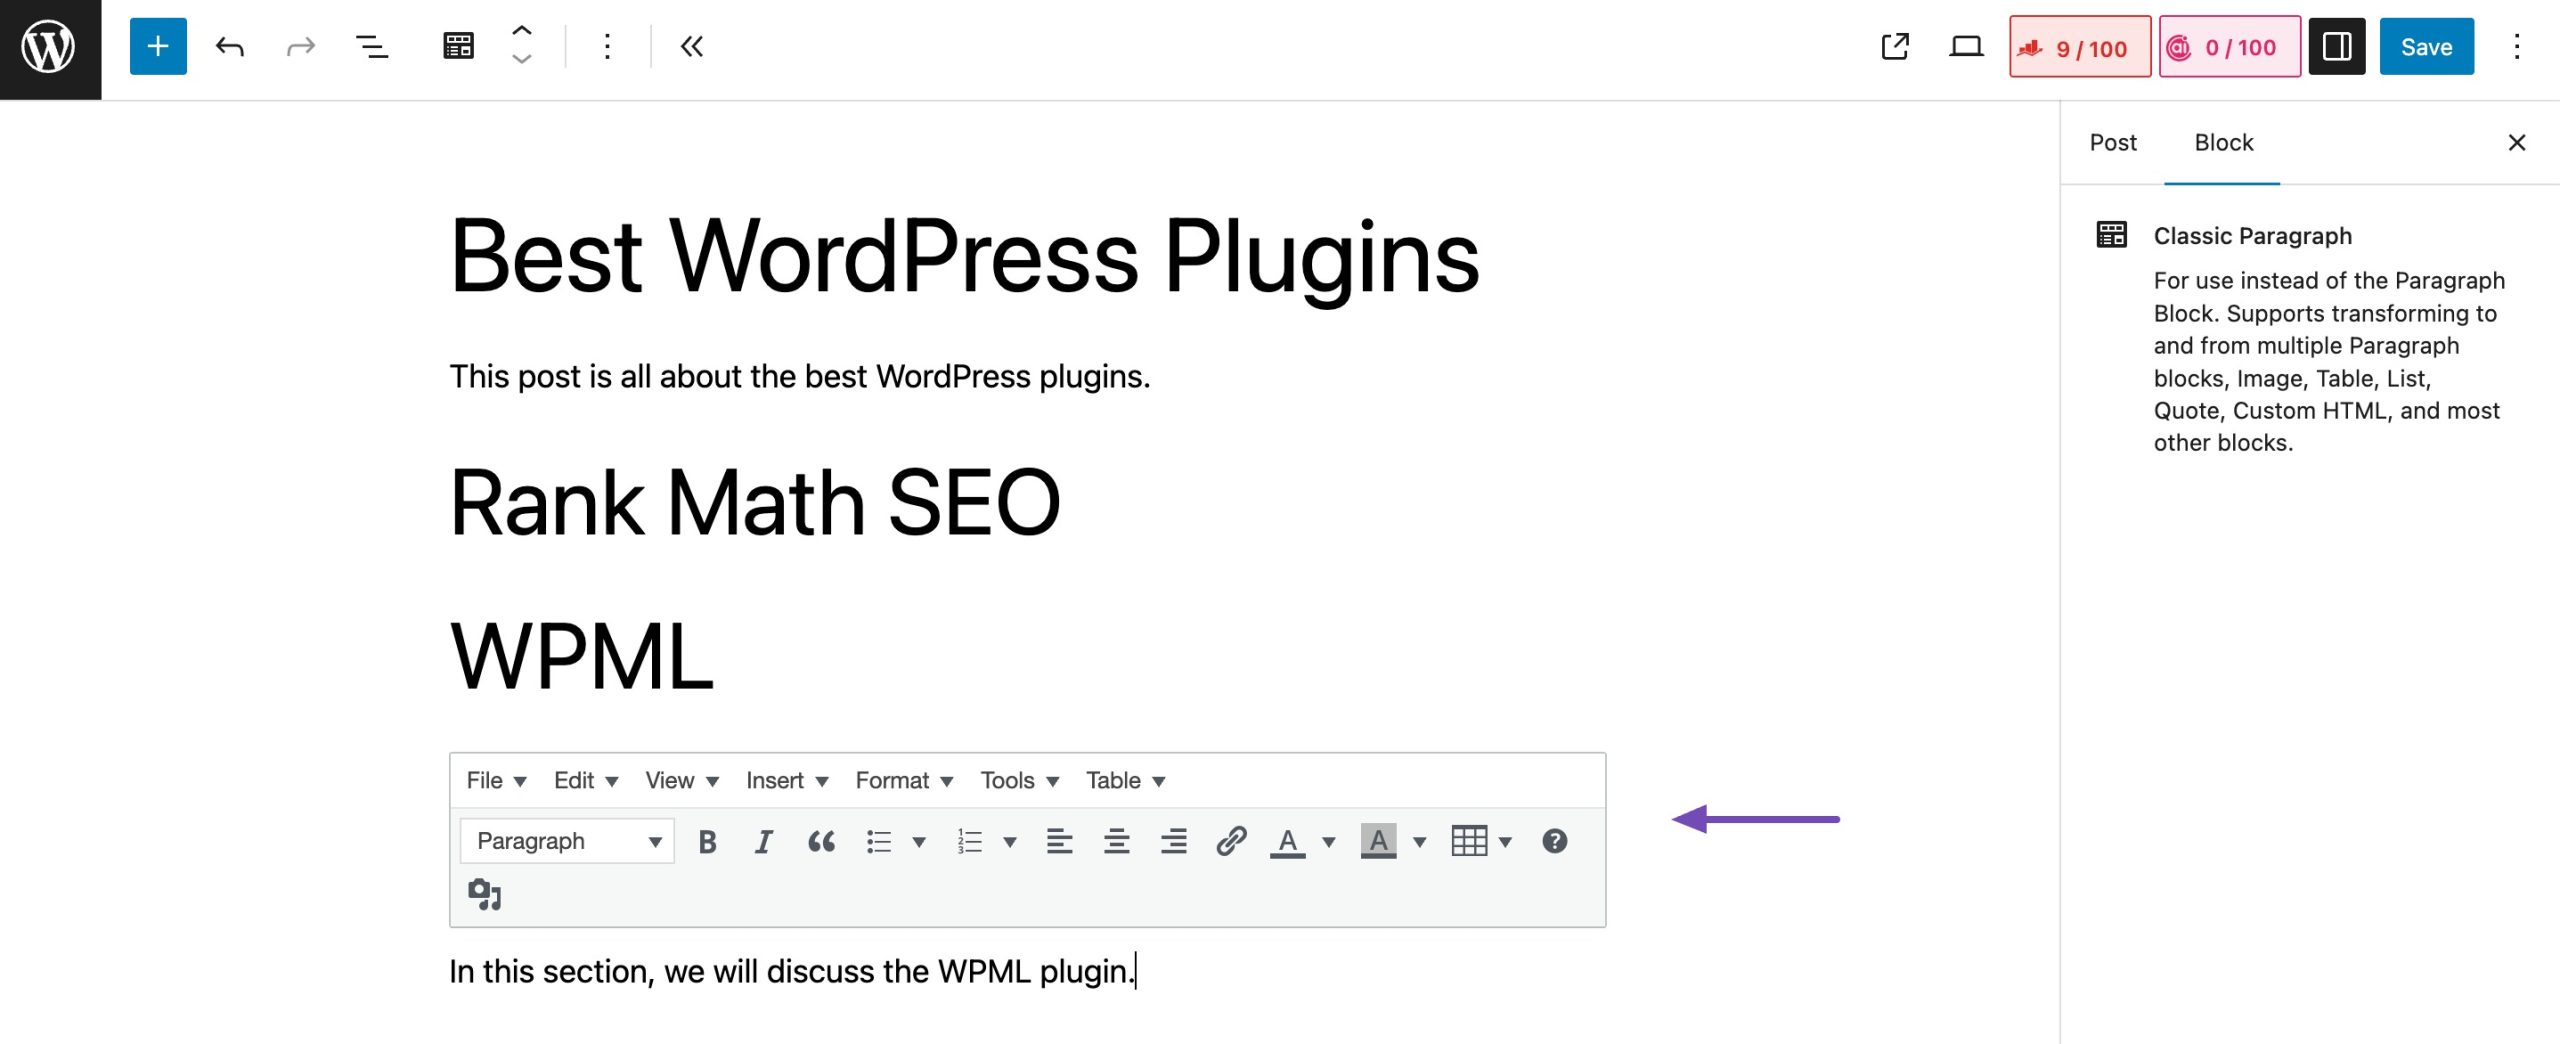Close the settings sidebar
2560x1044 pixels.
coord(2516,143)
